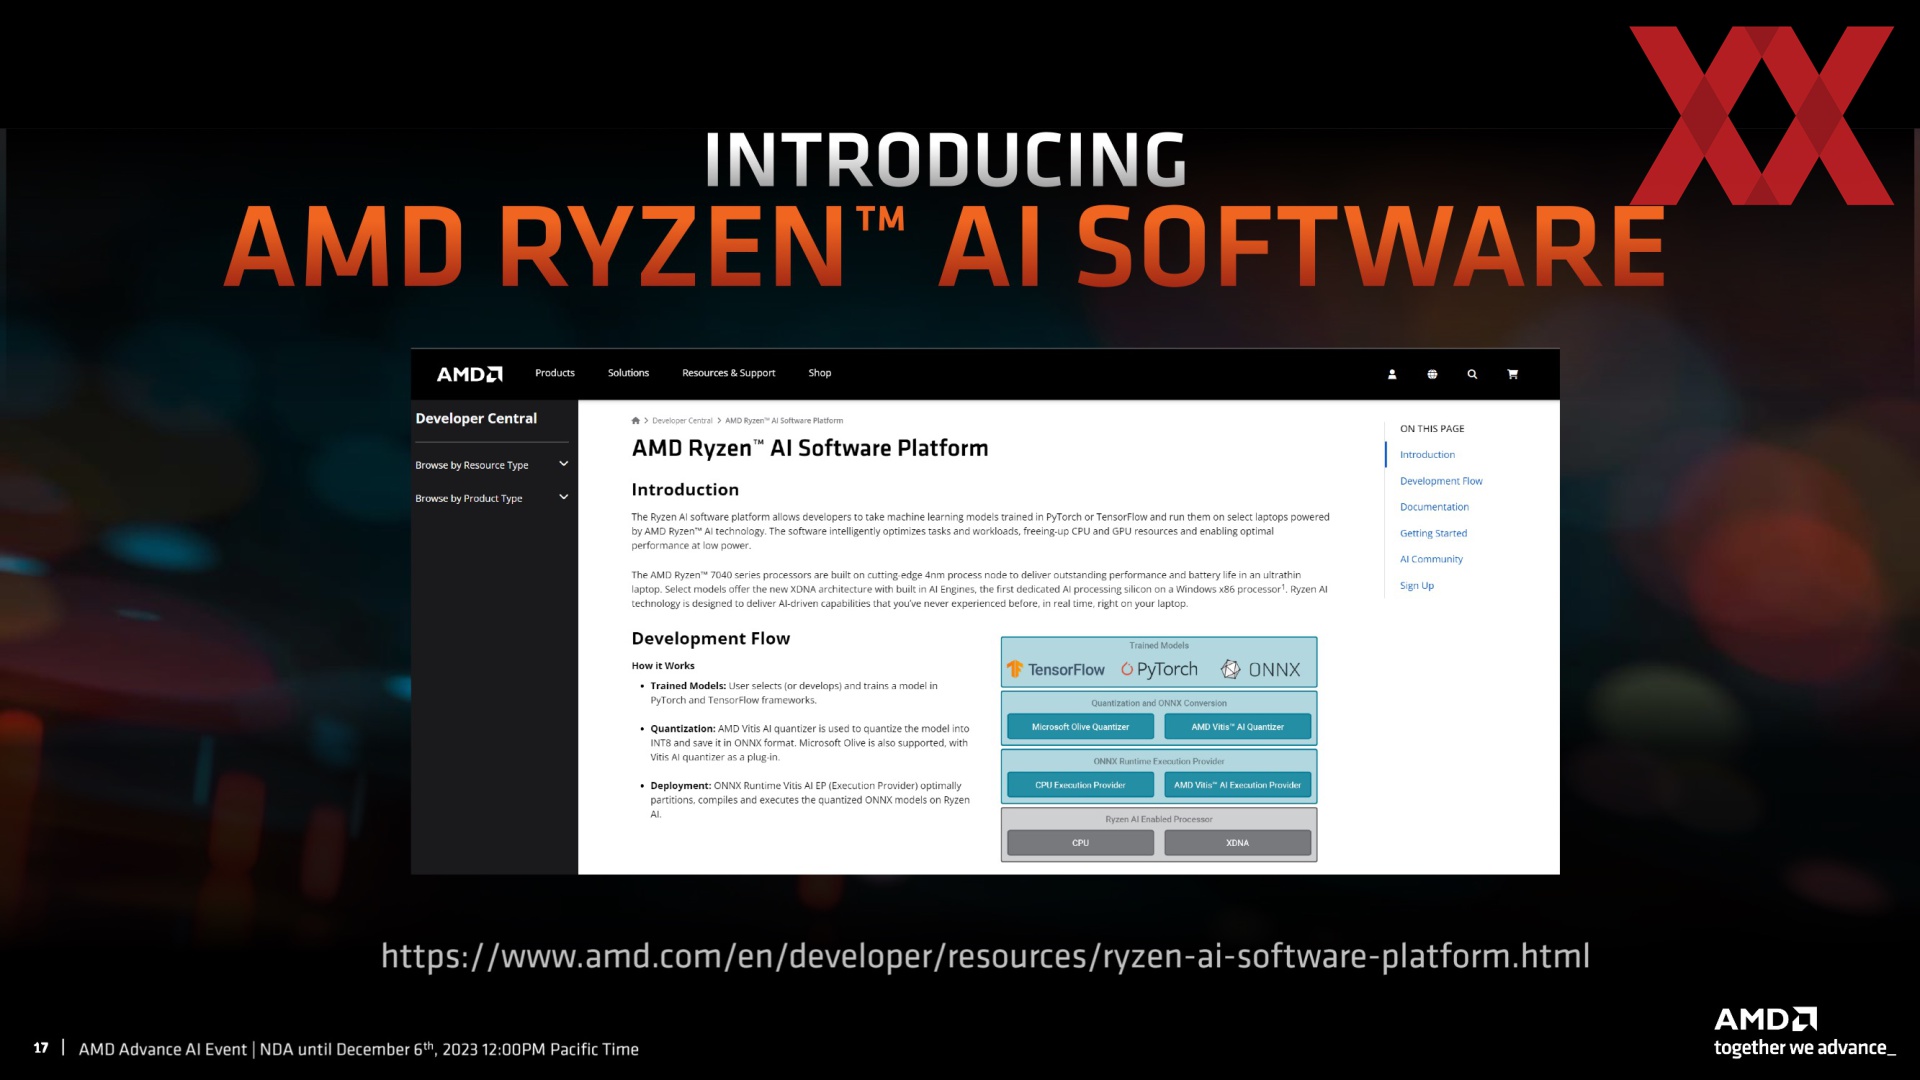Click 'Quantization and ONNX Conversion' diagram label
The image size is (1920, 1080).
click(1158, 703)
